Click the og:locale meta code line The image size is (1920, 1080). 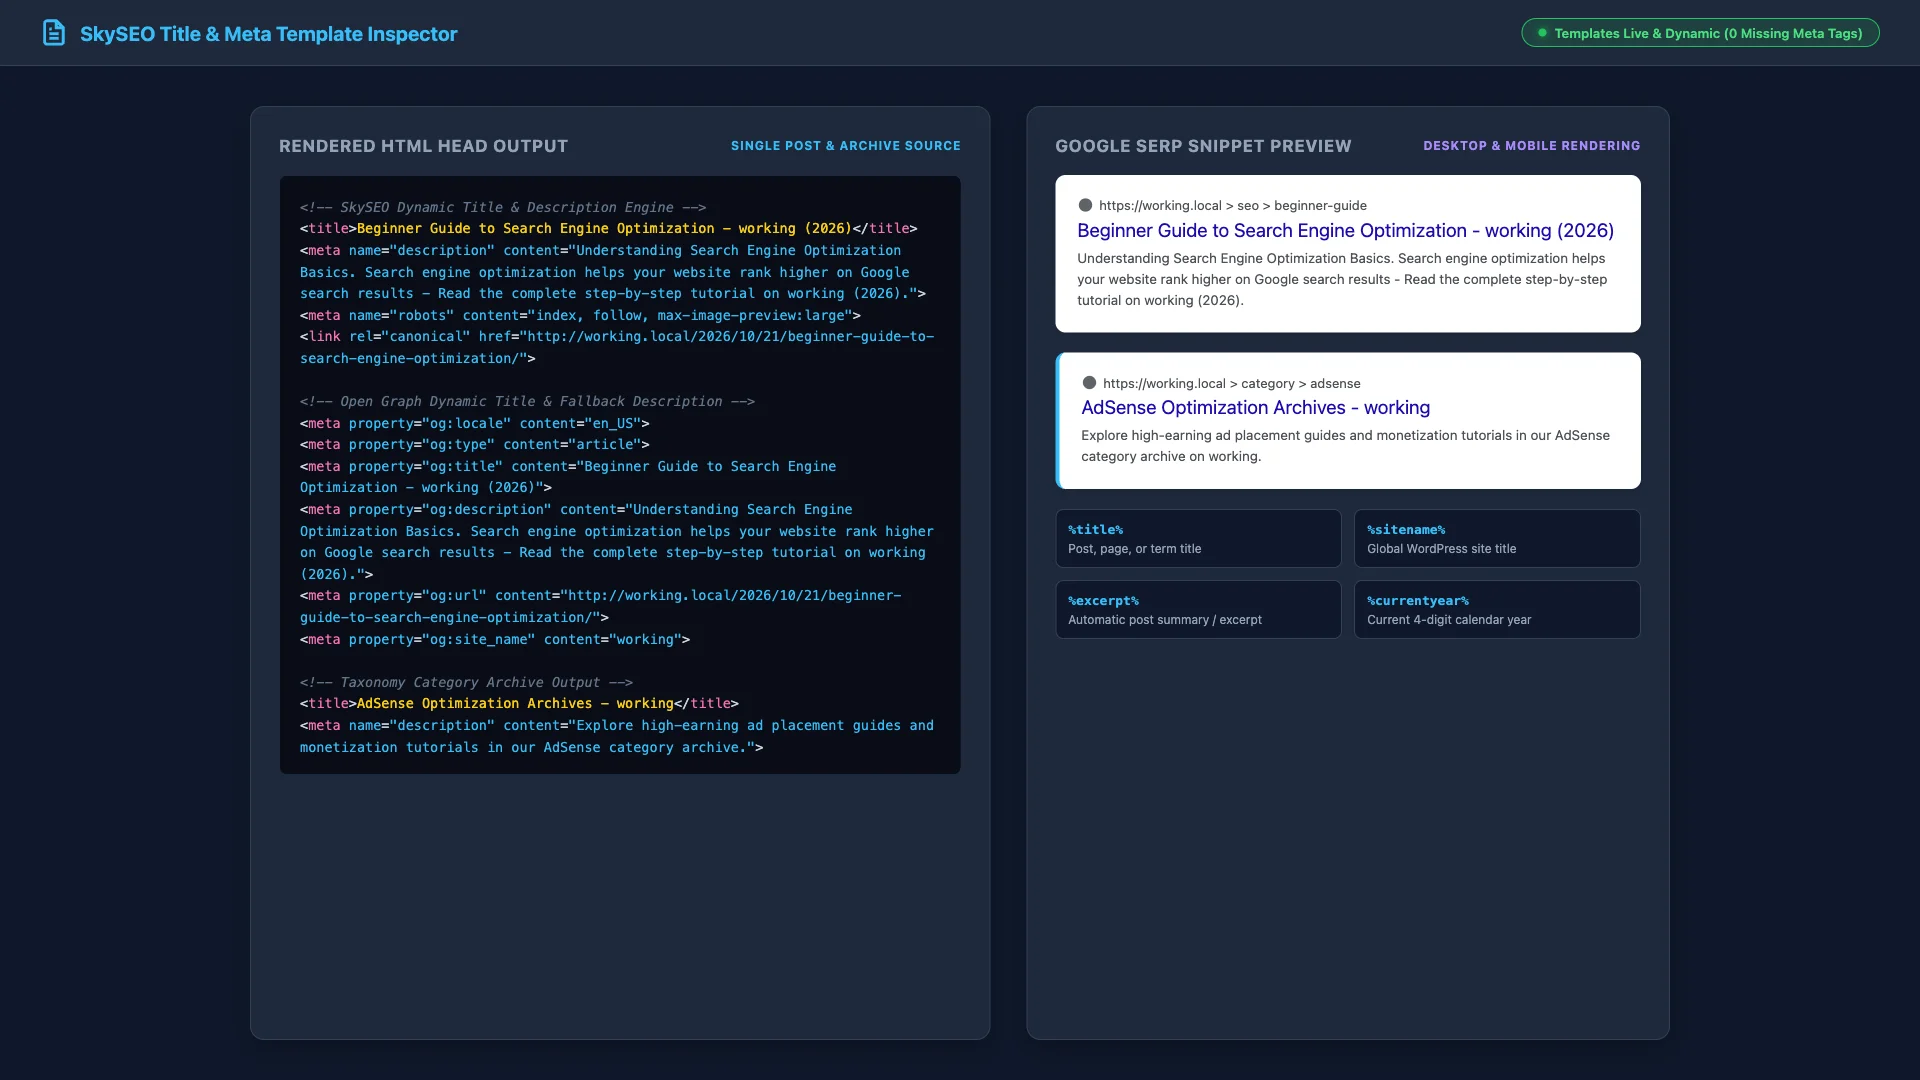click(474, 423)
